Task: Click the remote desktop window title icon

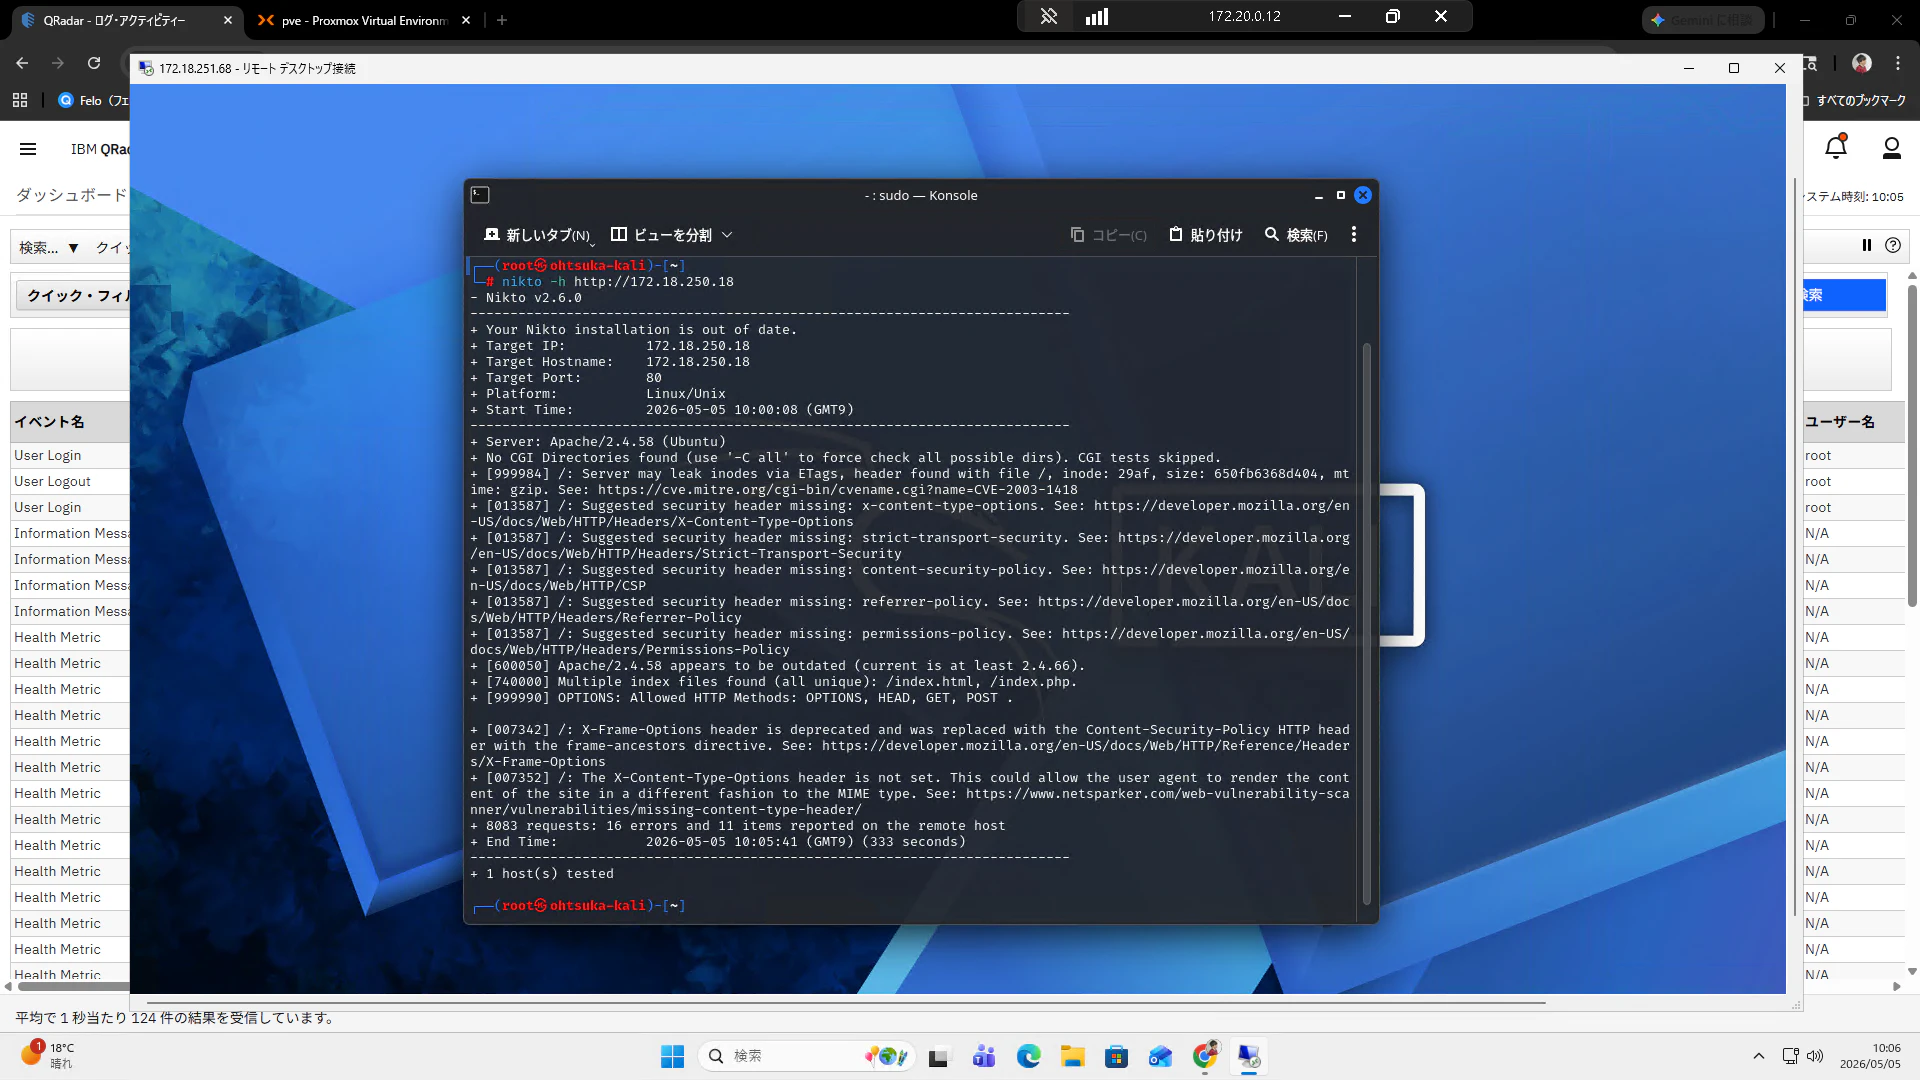Action: coord(146,68)
